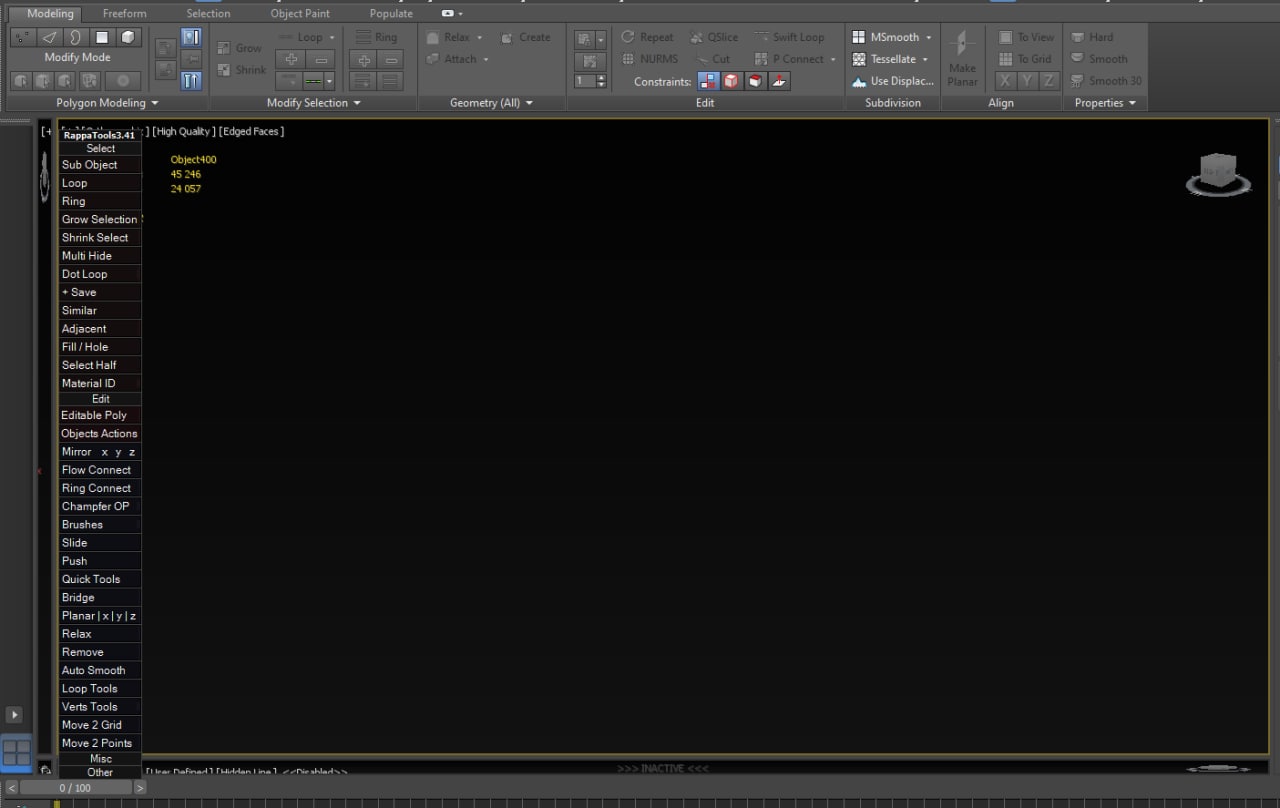
Task: Click Sub Object in RappaTools
Action: 100,165
